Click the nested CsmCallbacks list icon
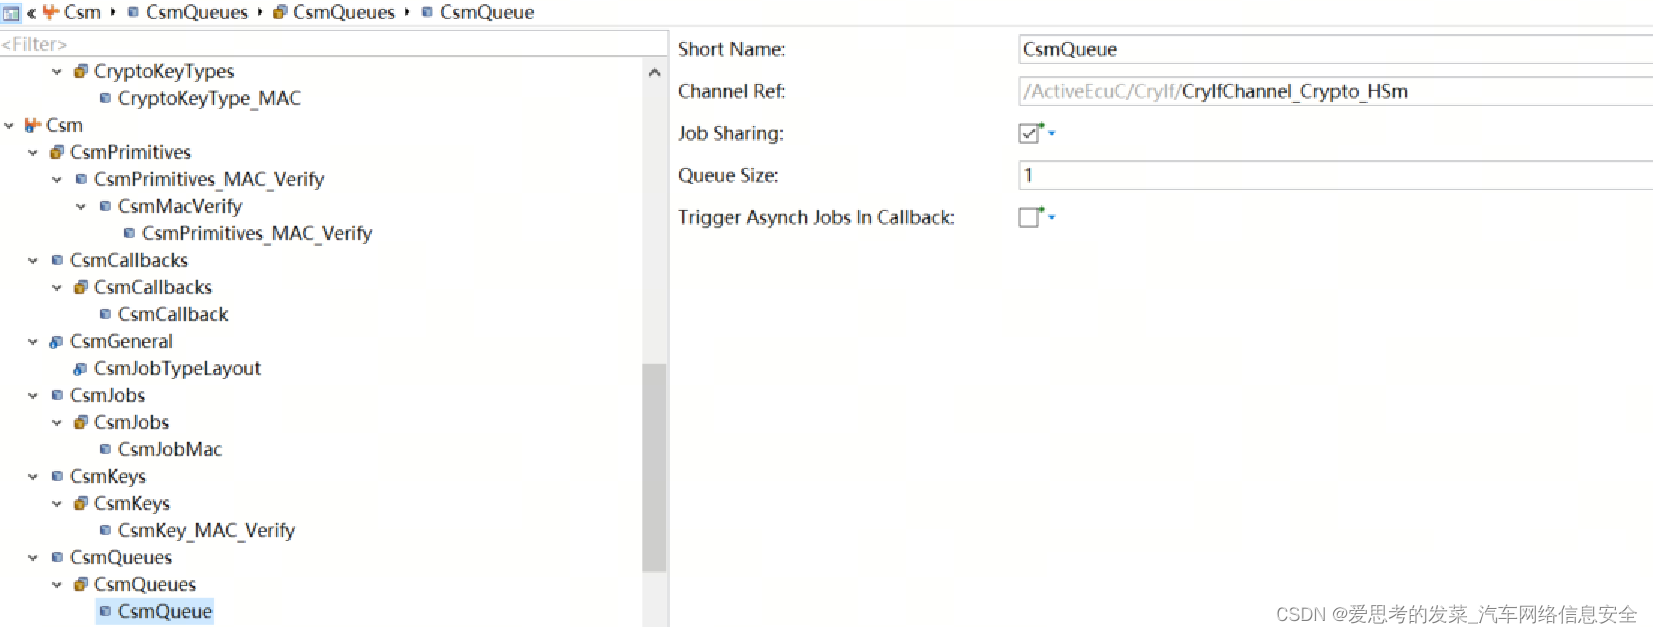Image resolution: width=1653 pixels, height=633 pixels. pos(81,287)
